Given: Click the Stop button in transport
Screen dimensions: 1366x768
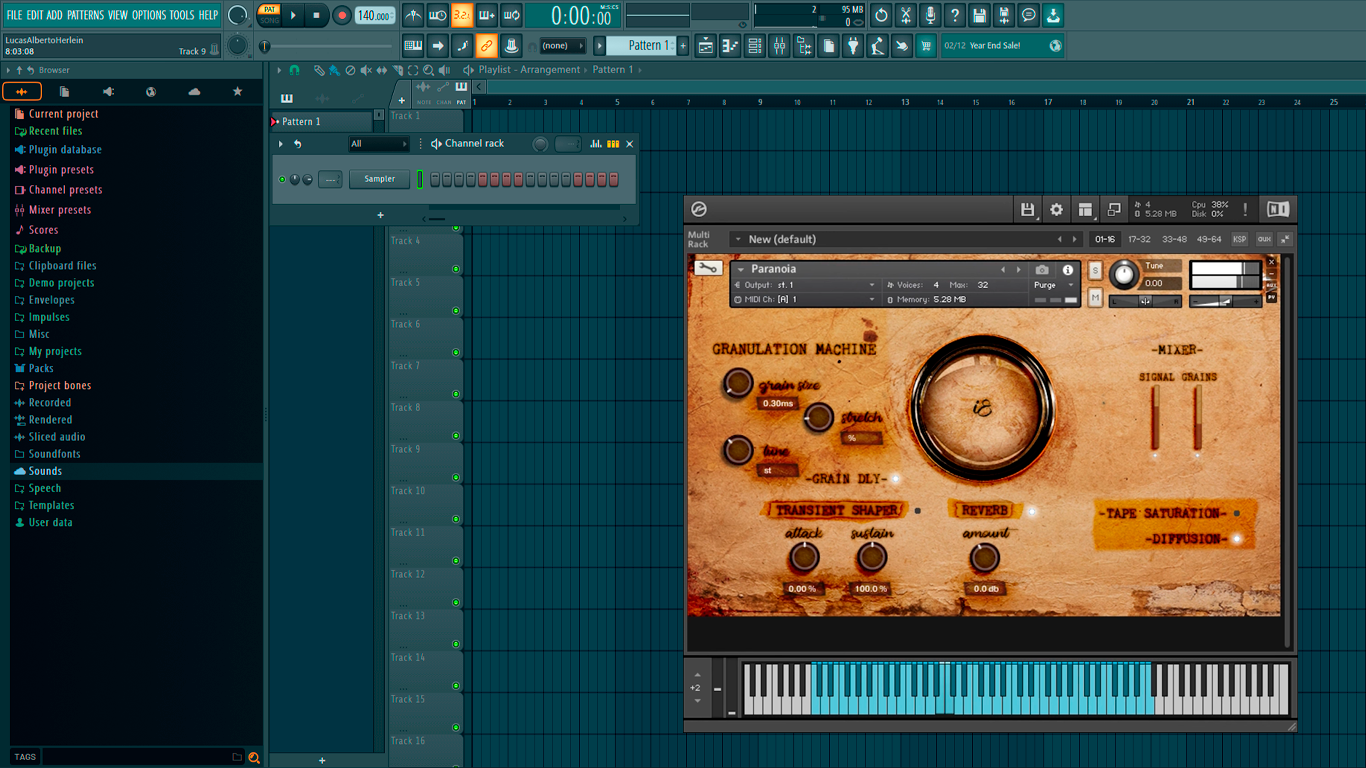Looking at the screenshot, I should 316,16.
